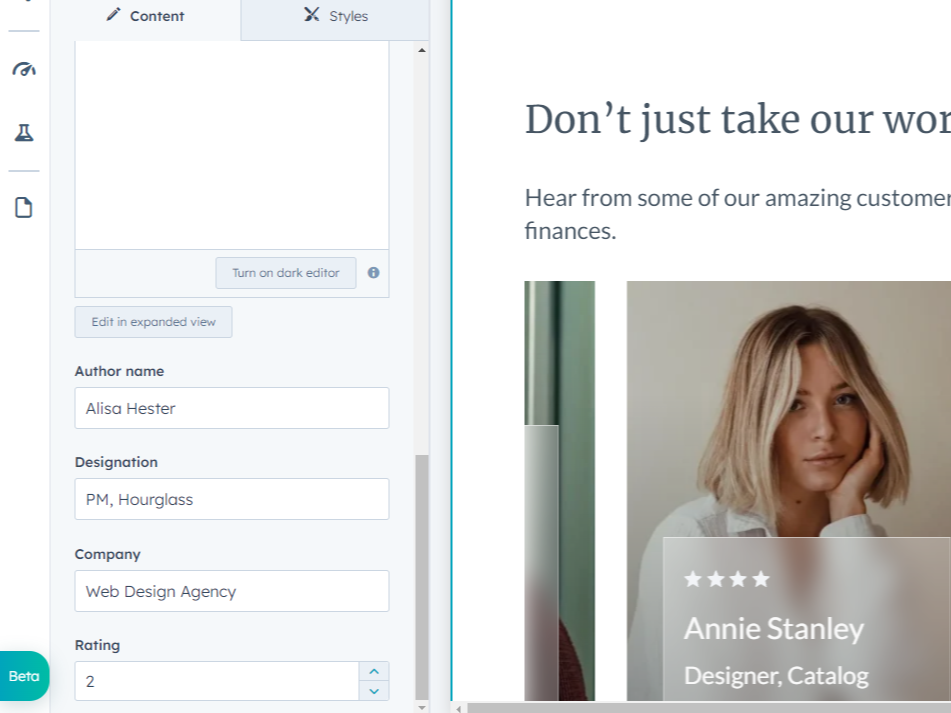Click the page document icon in sidebar
The width and height of the screenshot is (951, 713).
pyautogui.click(x=24, y=208)
